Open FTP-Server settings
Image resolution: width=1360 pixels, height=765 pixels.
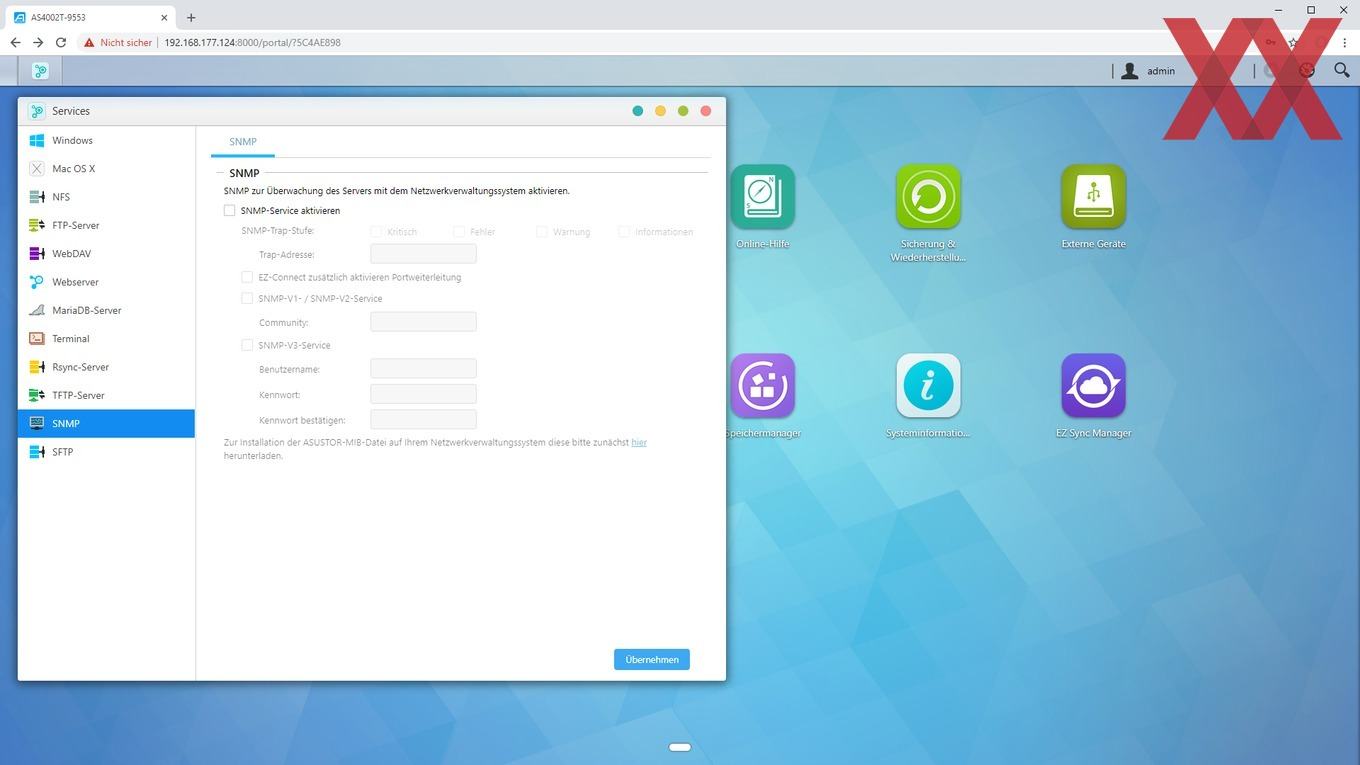click(106, 225)
